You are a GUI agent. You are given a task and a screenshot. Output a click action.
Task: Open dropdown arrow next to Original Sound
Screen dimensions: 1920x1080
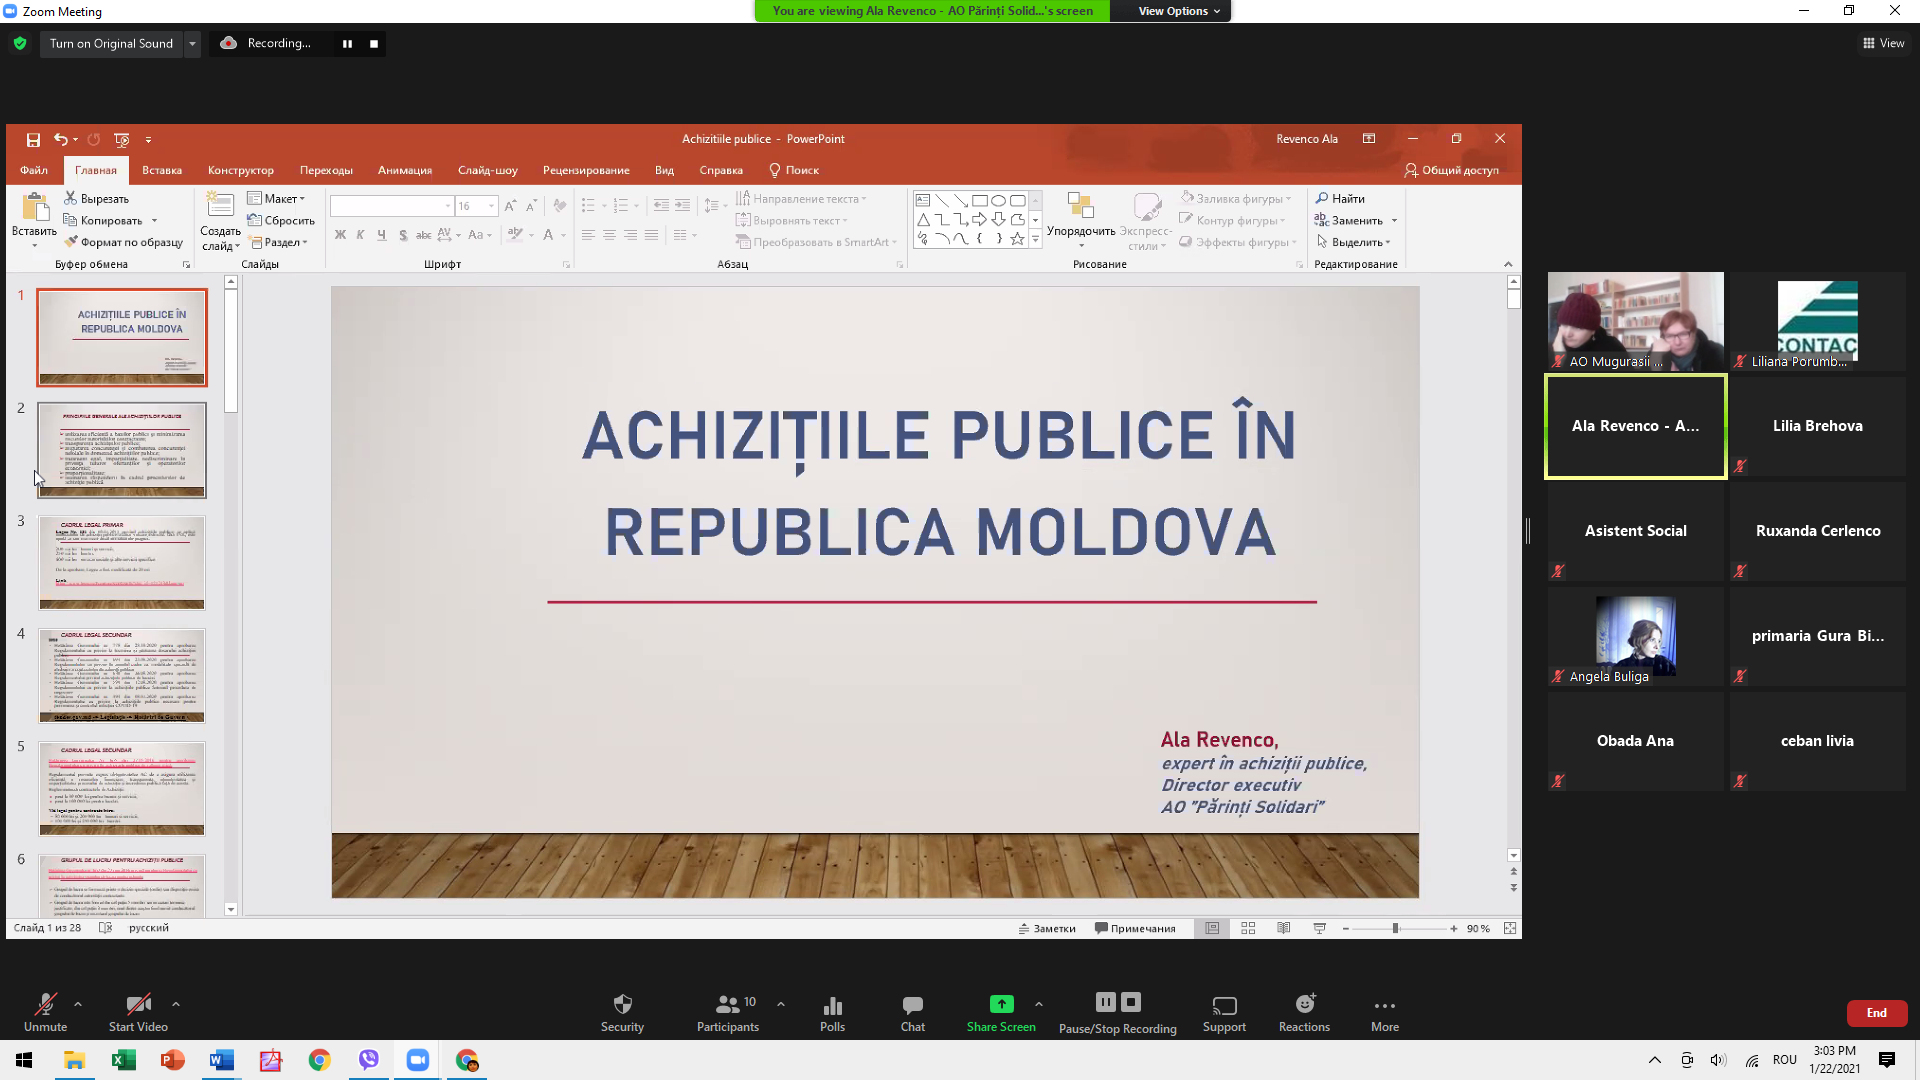click(x=192, y=44)
